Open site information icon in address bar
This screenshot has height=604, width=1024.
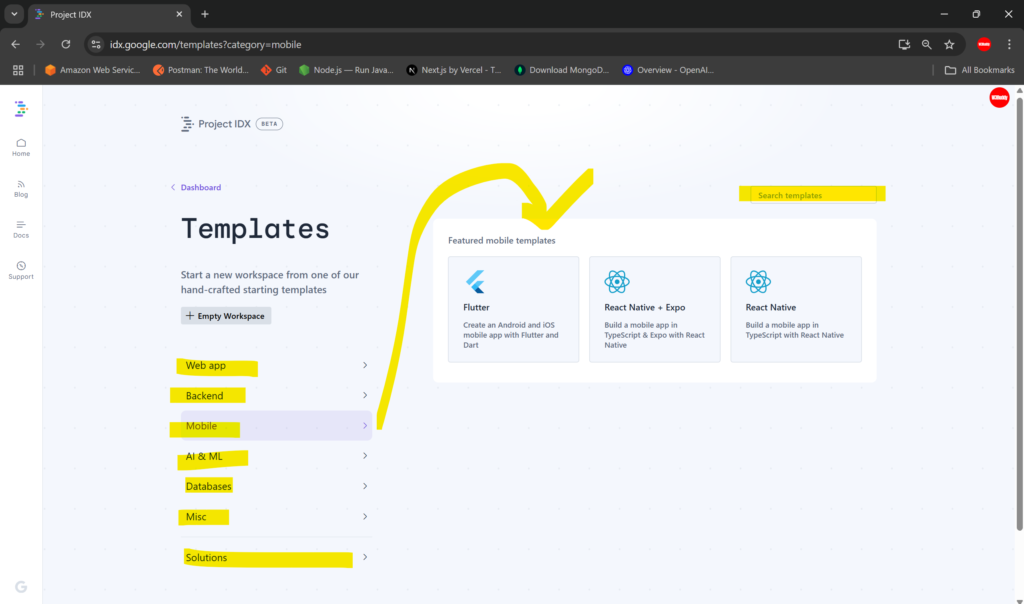click(x=96, y=44)
